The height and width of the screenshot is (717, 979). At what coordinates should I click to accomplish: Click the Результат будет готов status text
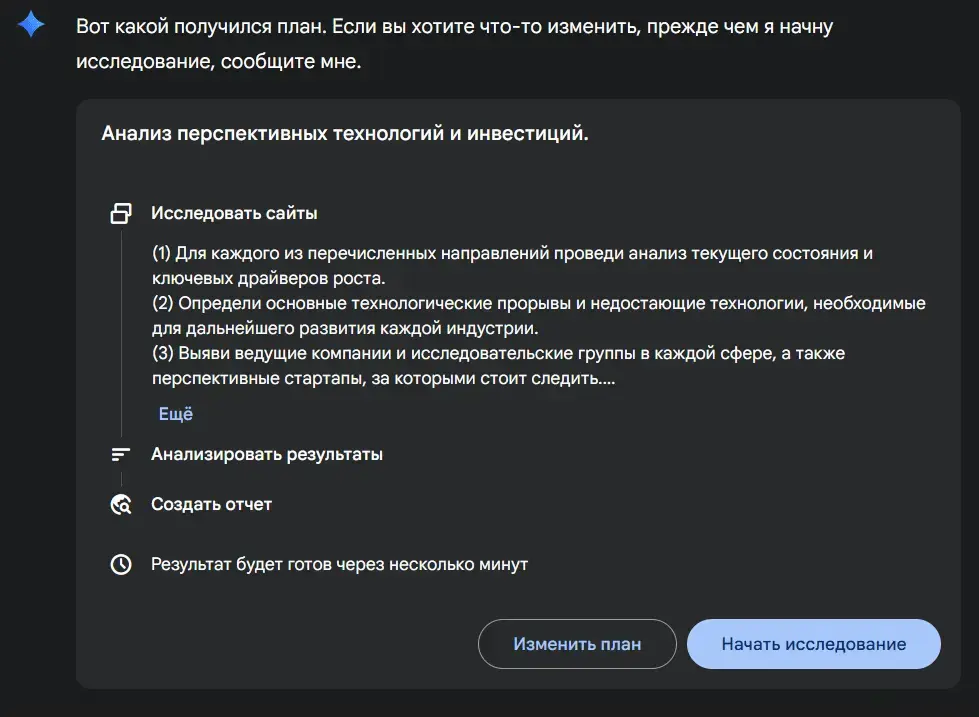tap(339, 565)
